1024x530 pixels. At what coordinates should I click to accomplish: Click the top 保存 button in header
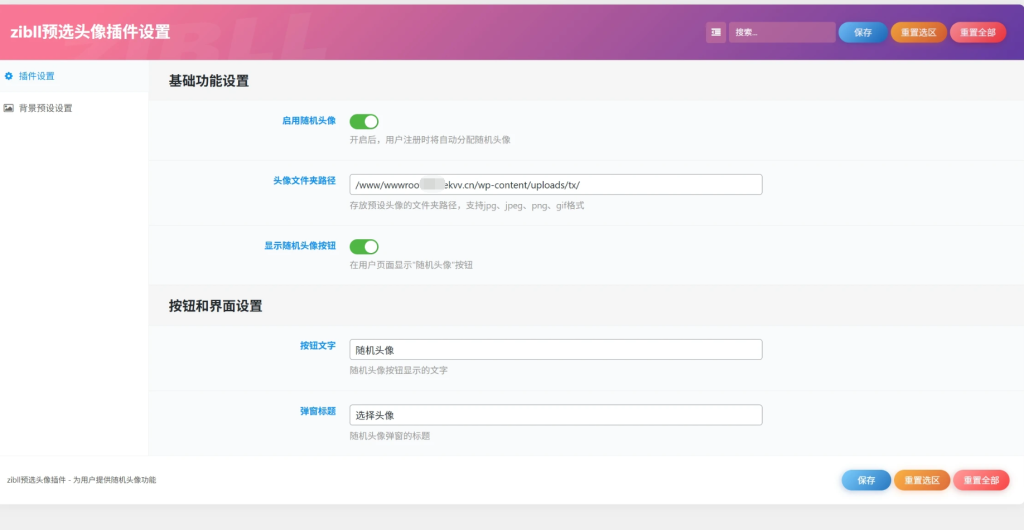tap(863, 33)
